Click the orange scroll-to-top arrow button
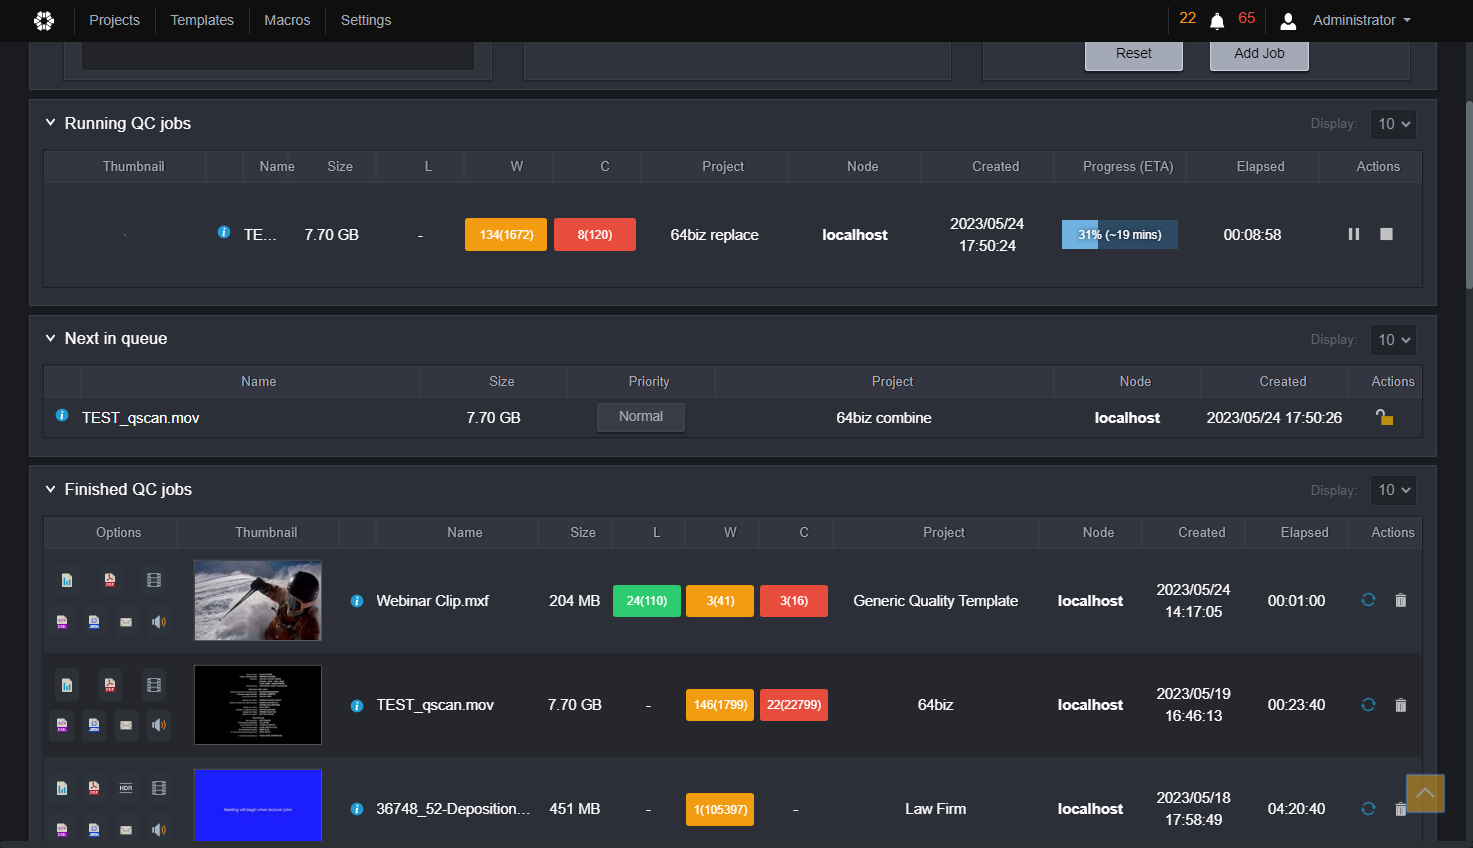The height and width of the screenshot is (848, 1473). point(1425,793)
